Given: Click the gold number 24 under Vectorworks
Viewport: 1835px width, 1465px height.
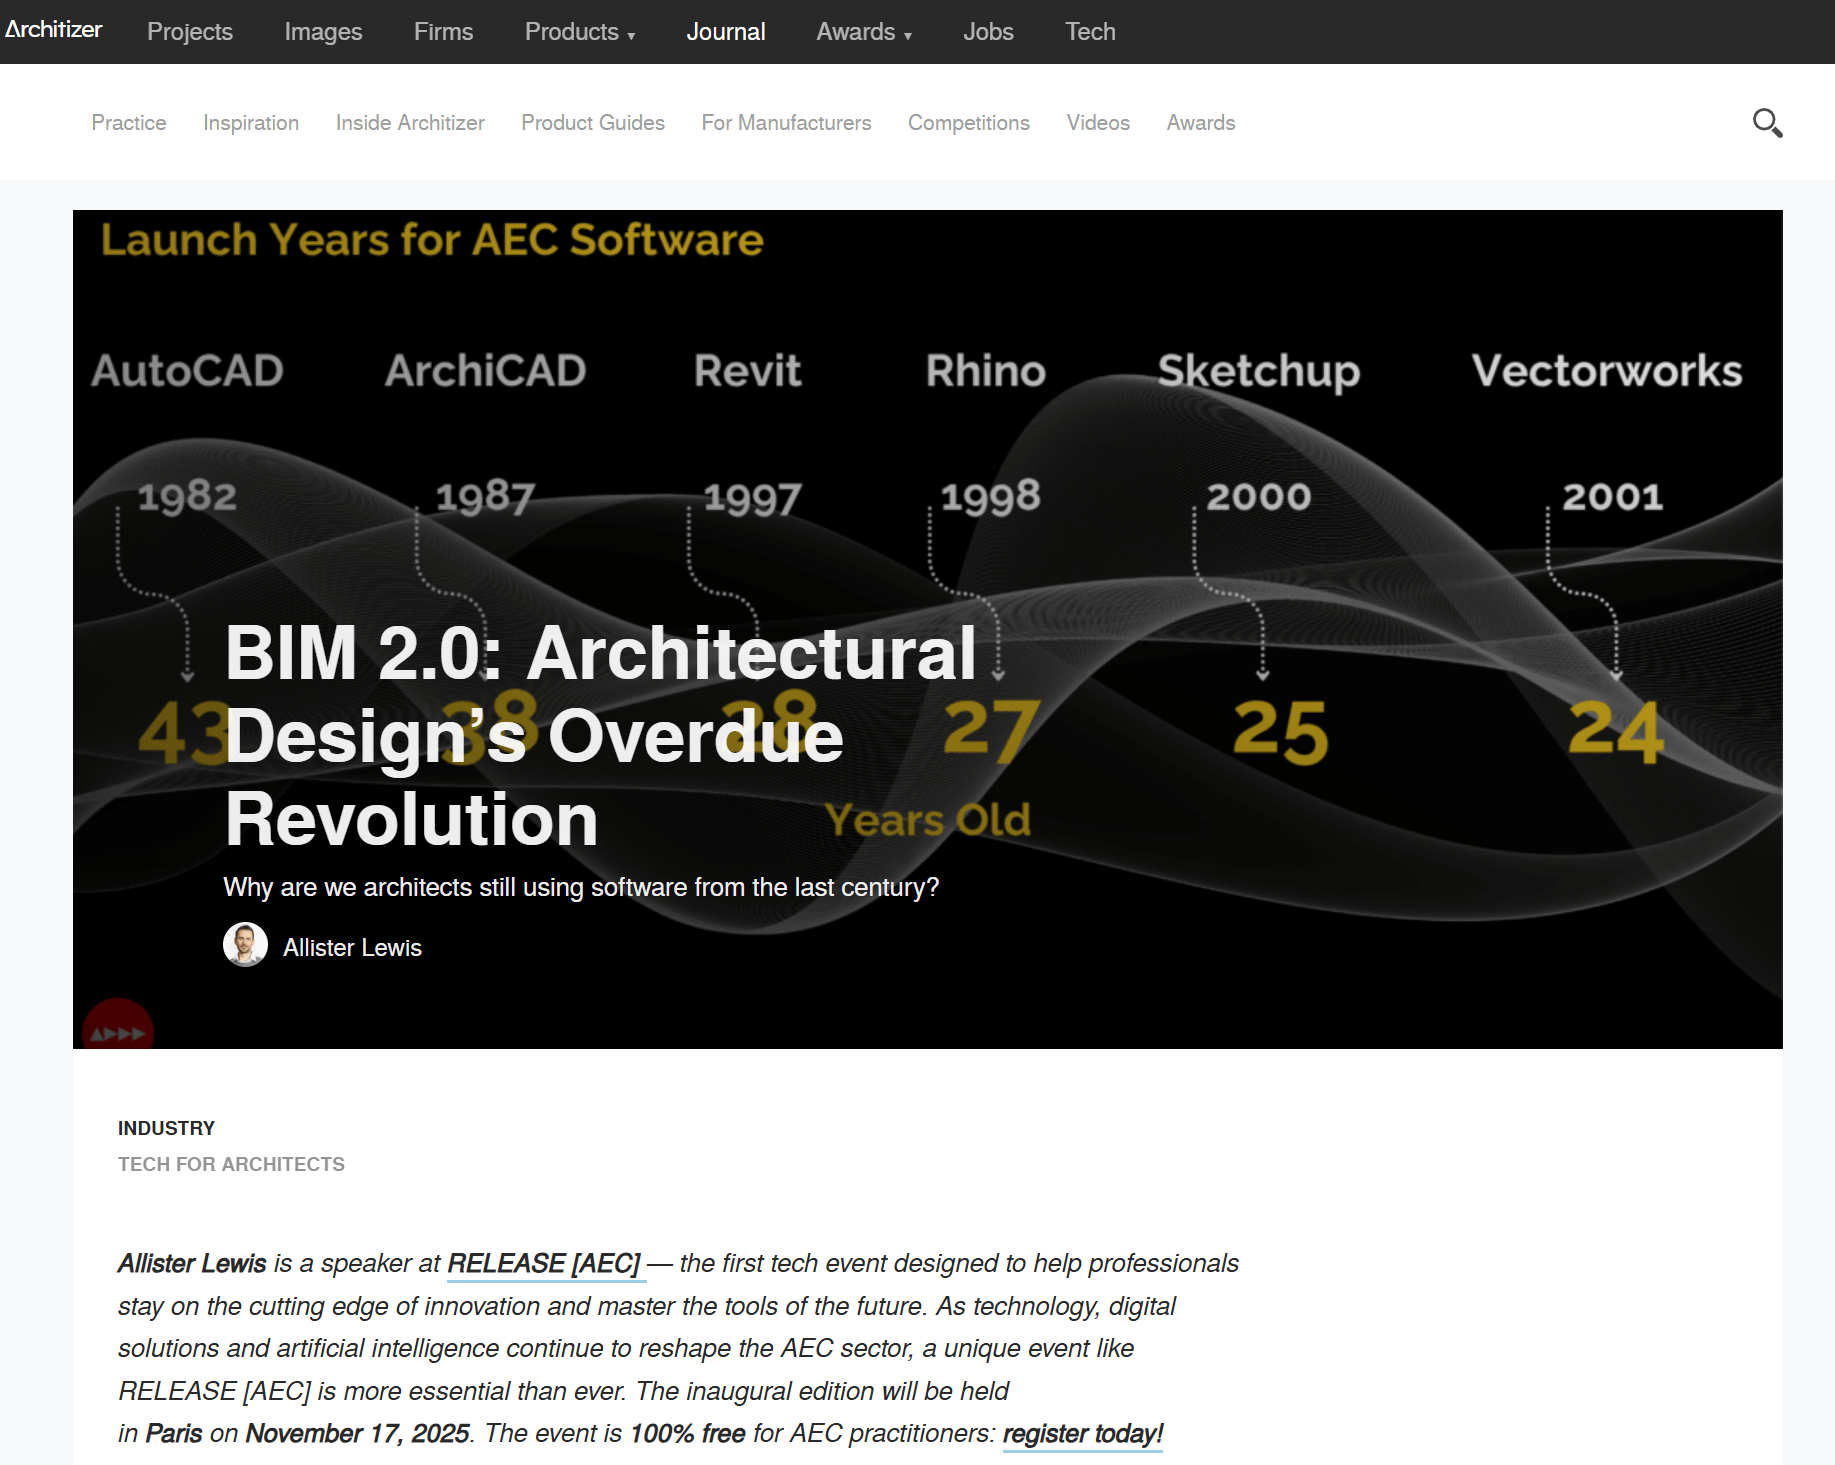Looking at the screenshot, I should pyautogui.click(x=1617, y=732).
